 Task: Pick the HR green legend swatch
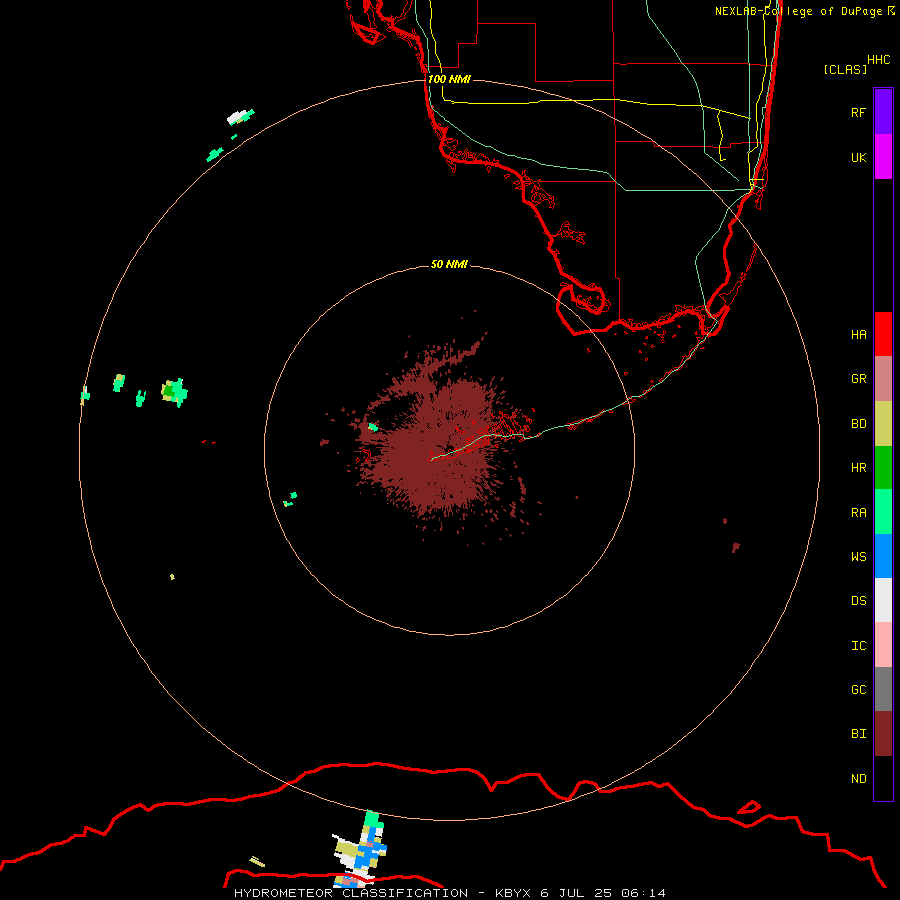click(883, 468)
